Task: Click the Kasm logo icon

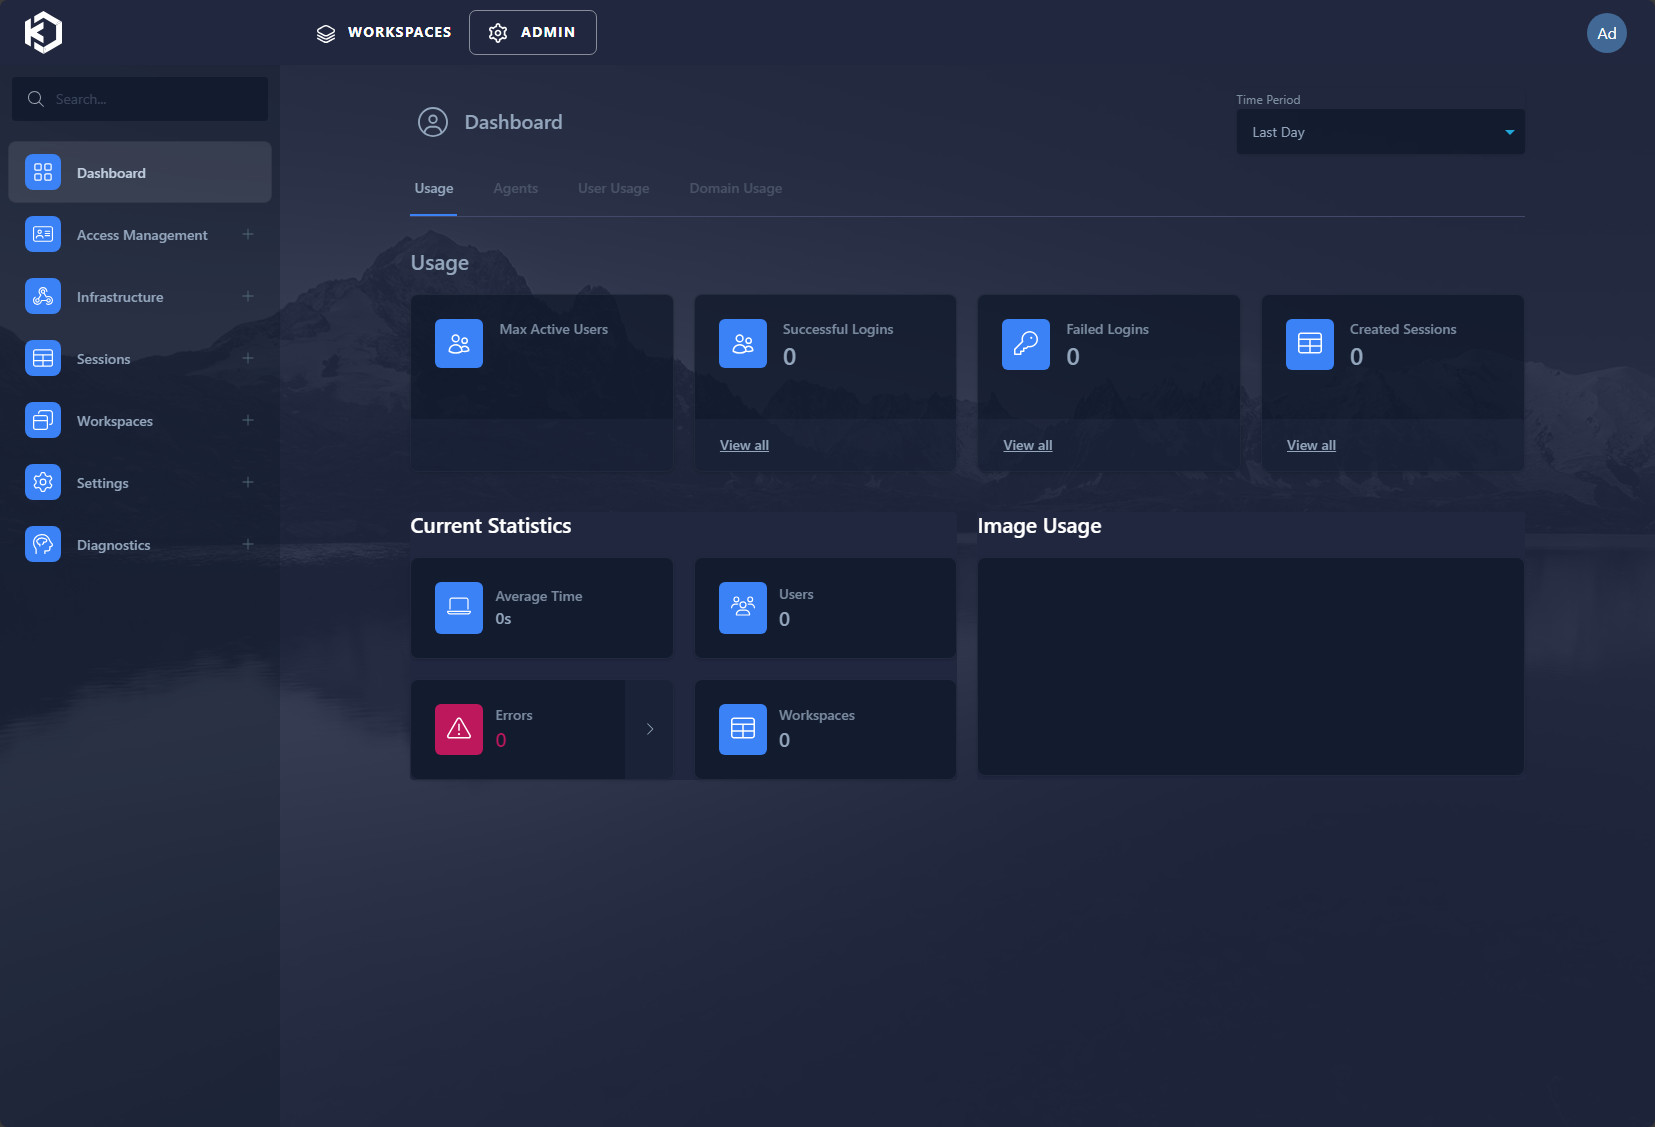Action: [43, 32]
